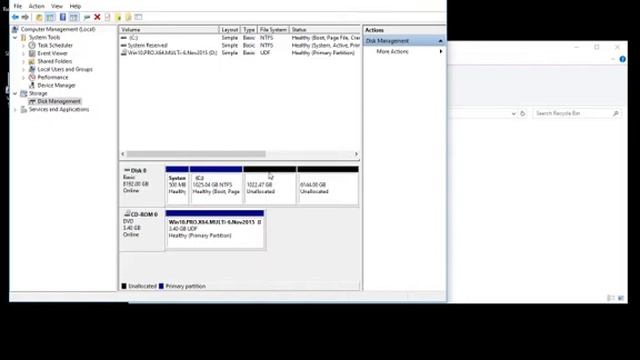Expand the Services and Applications node
640x360 pixels.
point(15,109)
